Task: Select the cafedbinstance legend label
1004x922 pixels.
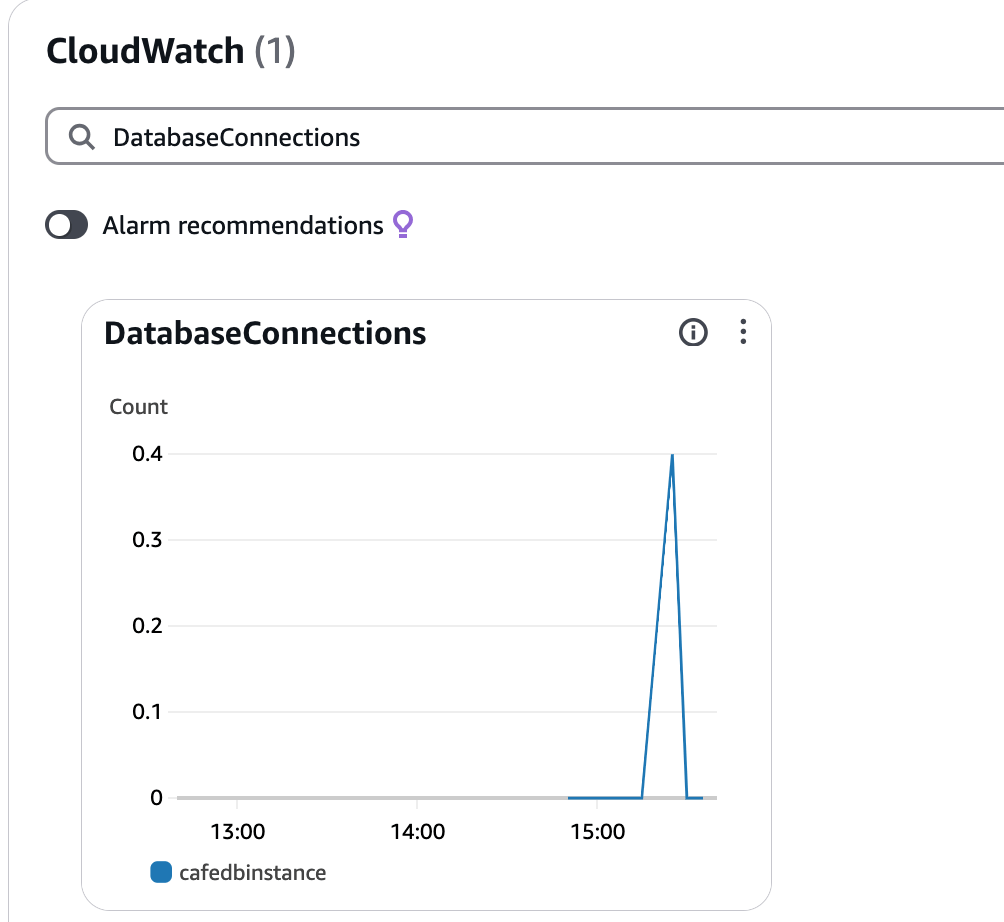Action: point(252,872)
